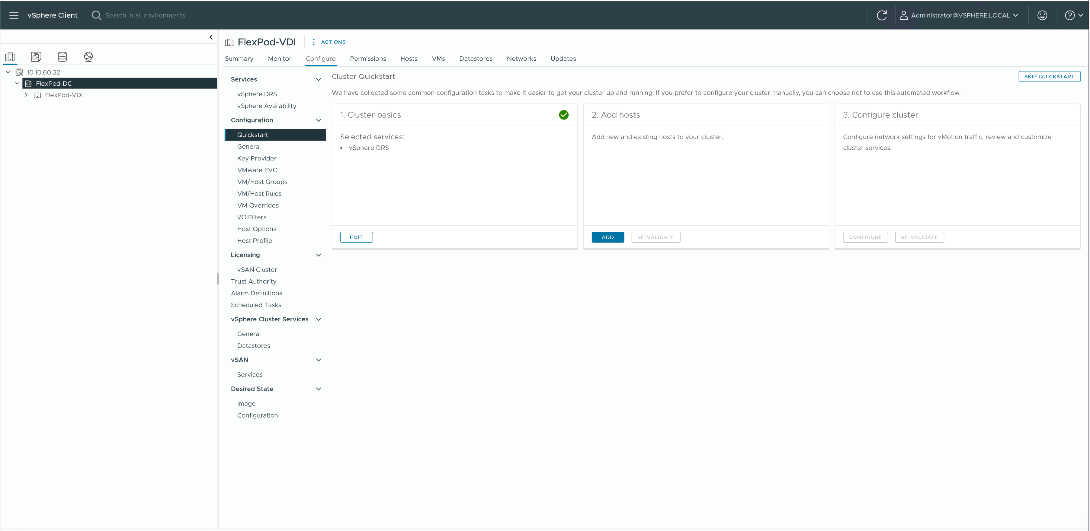
Task: Select the 10.10.60.22 vCenter in tree
Action: click(x=44, y=72)
